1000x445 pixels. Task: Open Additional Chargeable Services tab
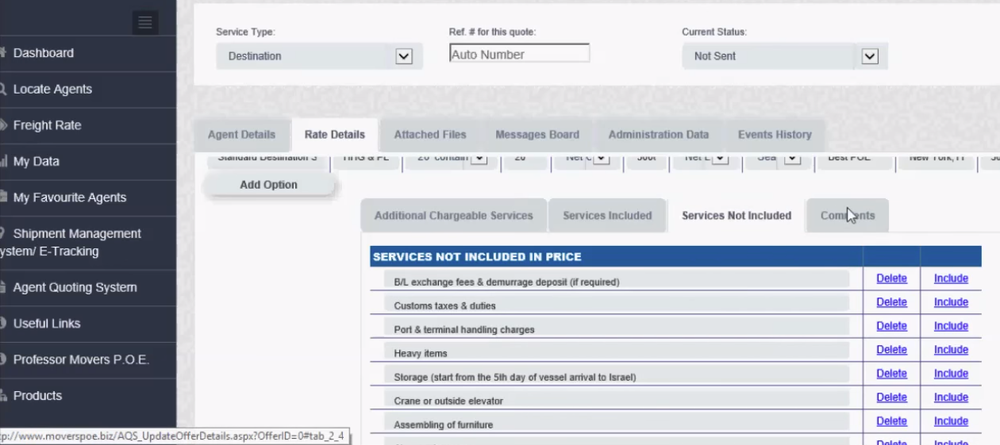pos(453,215)
